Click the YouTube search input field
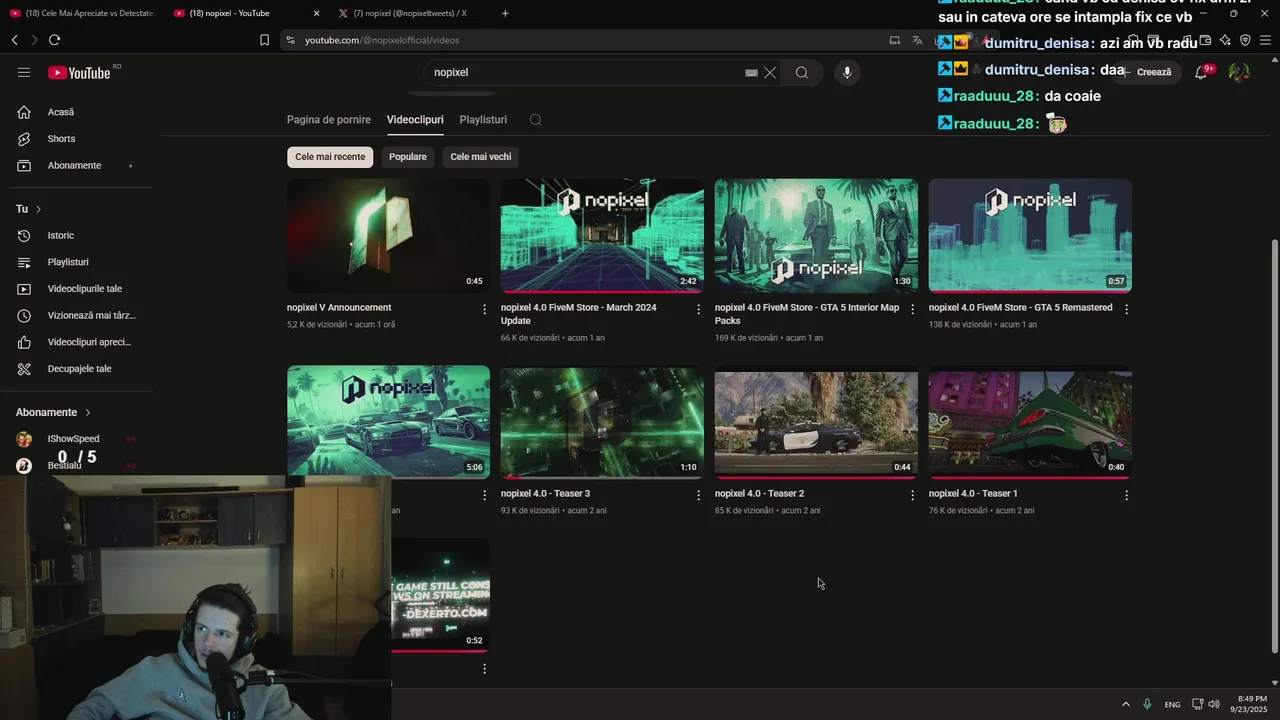Image resolution: width=1280 pixels, height=720 pixels. point(586,73)
